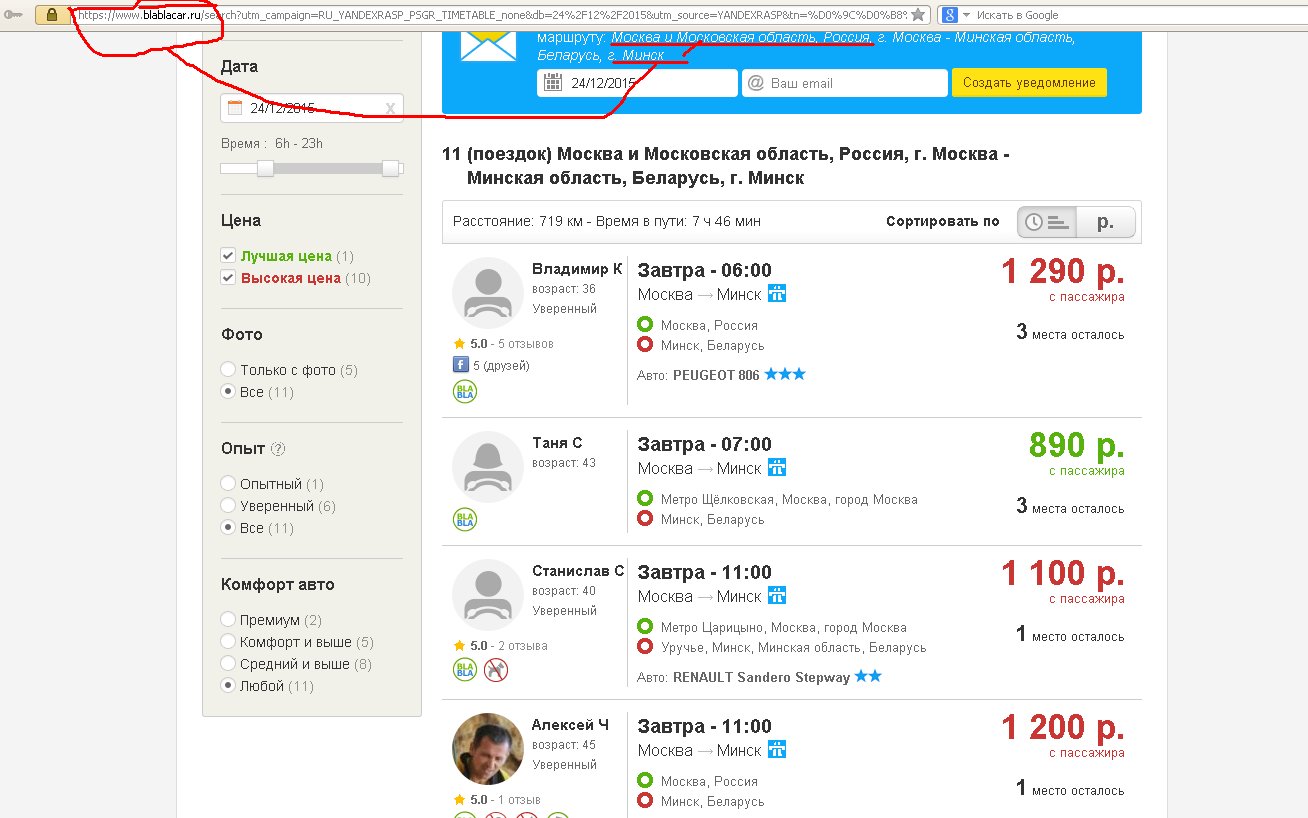Viewport: 1308px width, 818px height.
Task: Click Таня С driver avatar
Action: [x=488, y=467]
